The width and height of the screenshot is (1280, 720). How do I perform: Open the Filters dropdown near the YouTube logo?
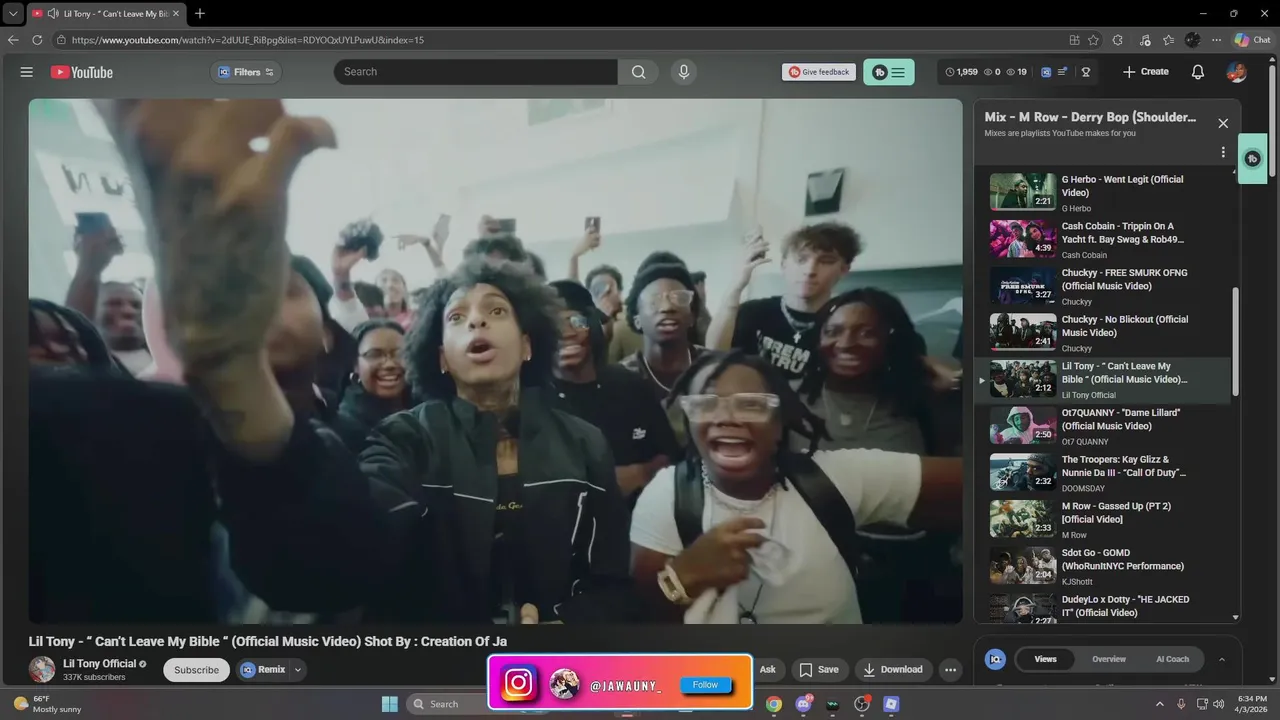[246, 72]
